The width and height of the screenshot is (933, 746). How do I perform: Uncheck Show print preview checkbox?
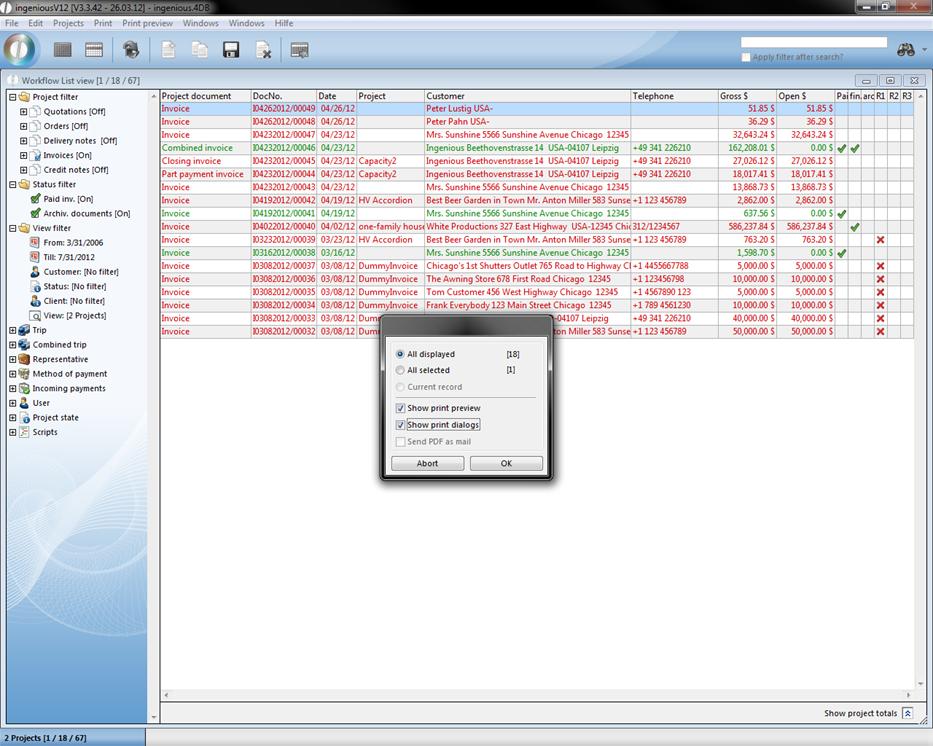coord(401,408)
